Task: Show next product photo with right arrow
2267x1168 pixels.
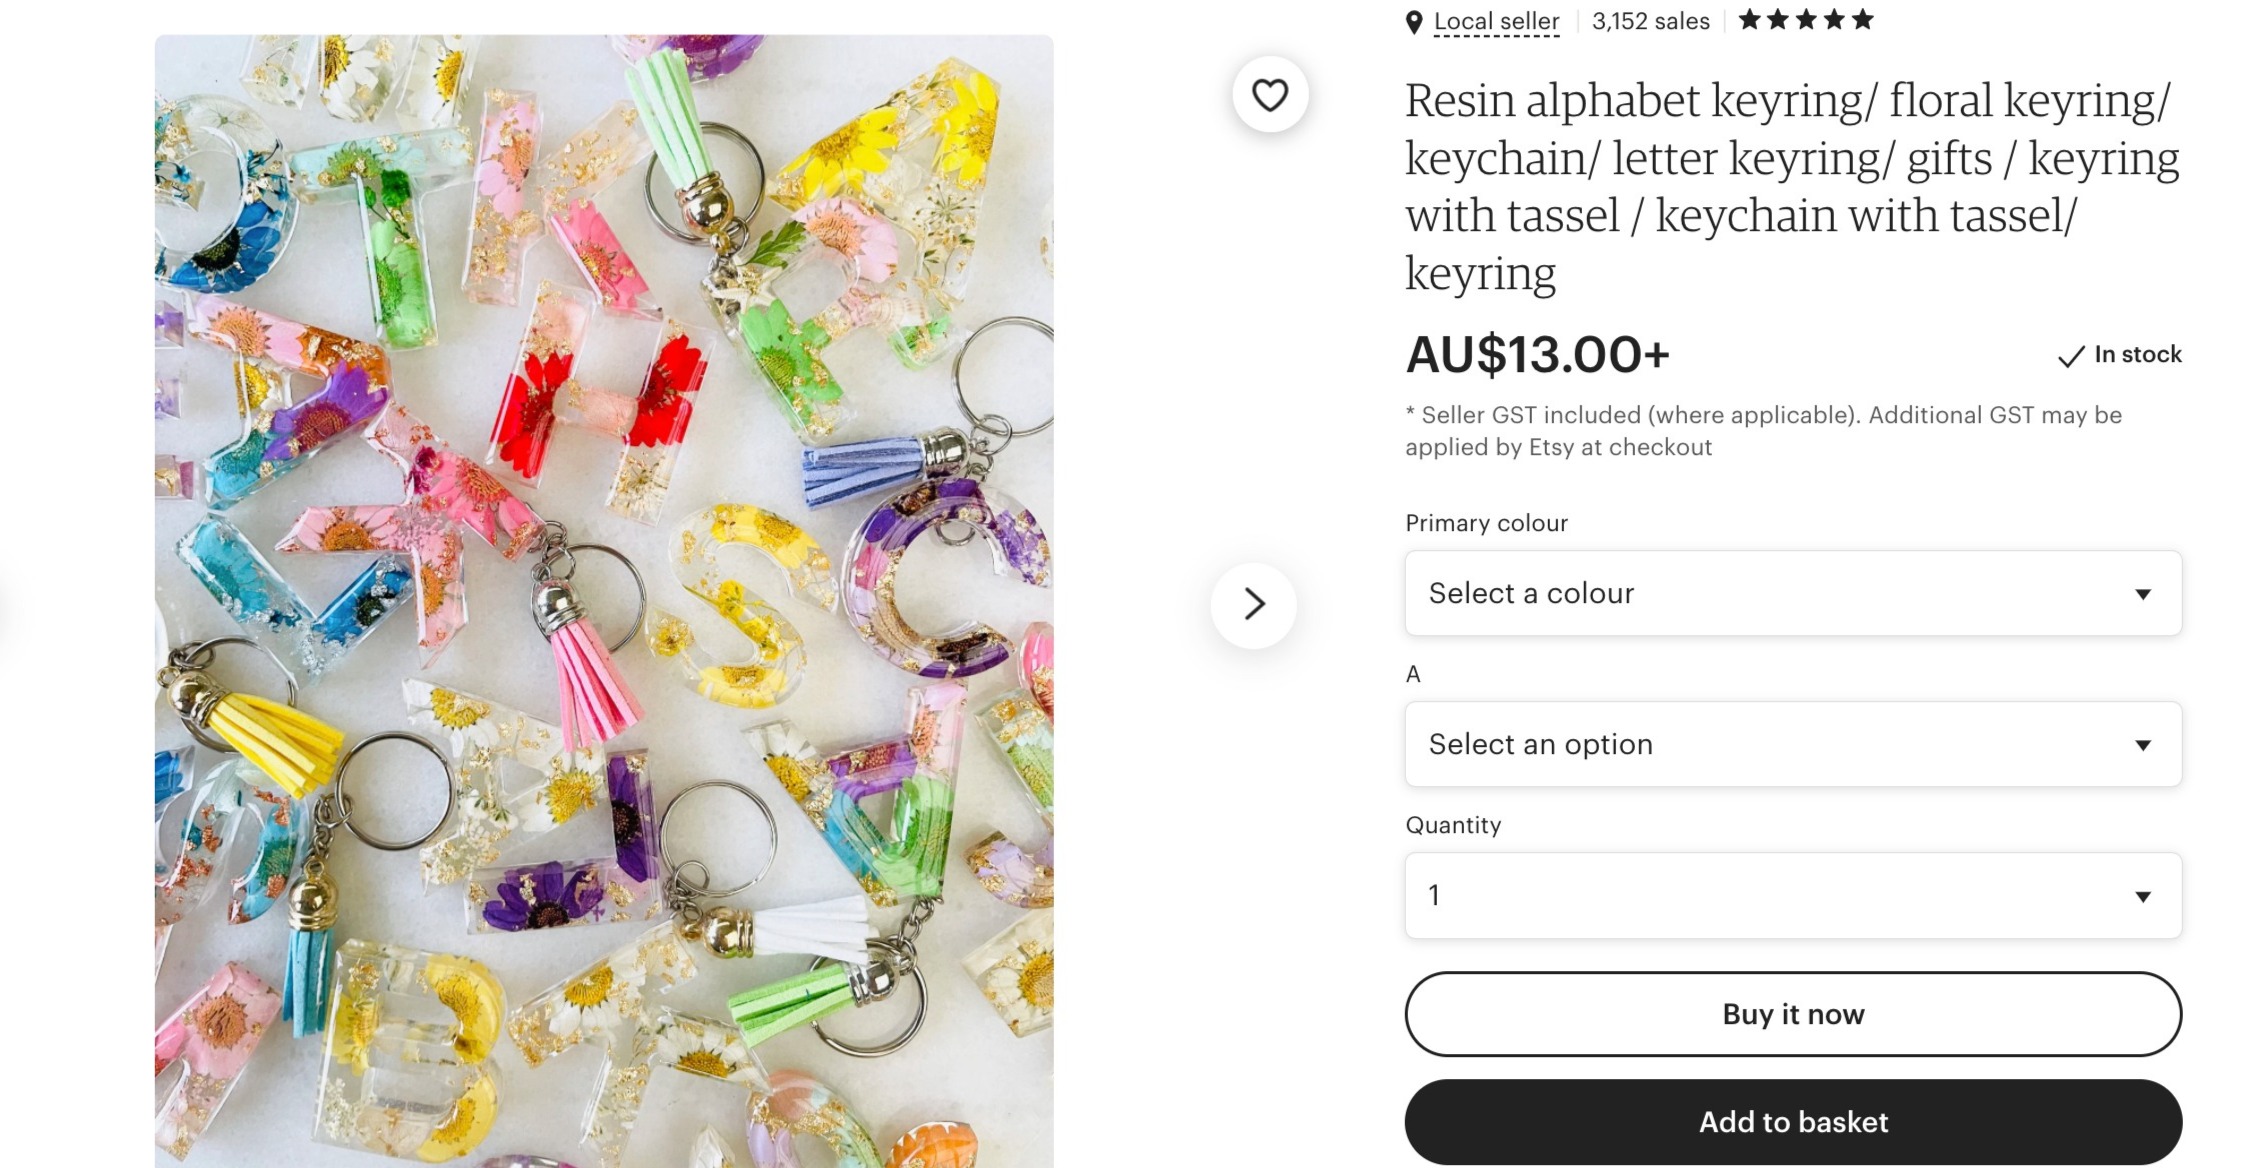Action: click(1254, 604)
